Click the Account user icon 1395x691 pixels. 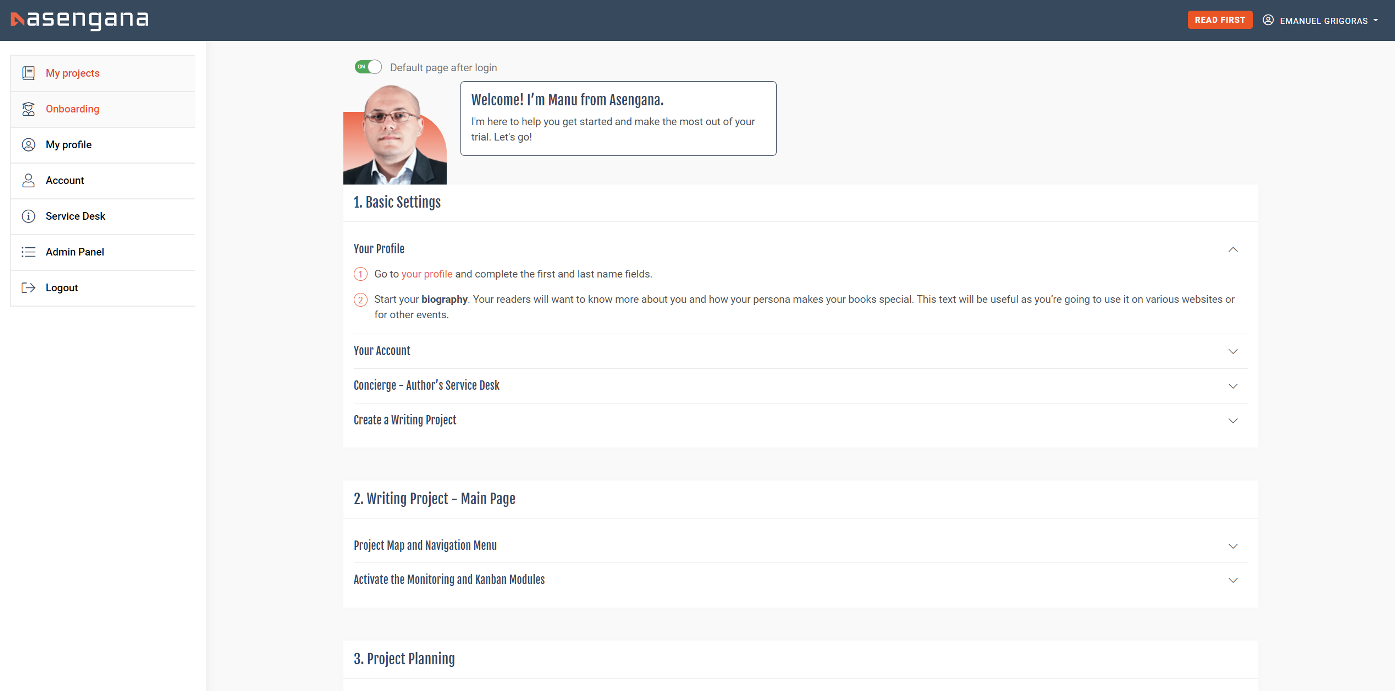pos(28,181)
